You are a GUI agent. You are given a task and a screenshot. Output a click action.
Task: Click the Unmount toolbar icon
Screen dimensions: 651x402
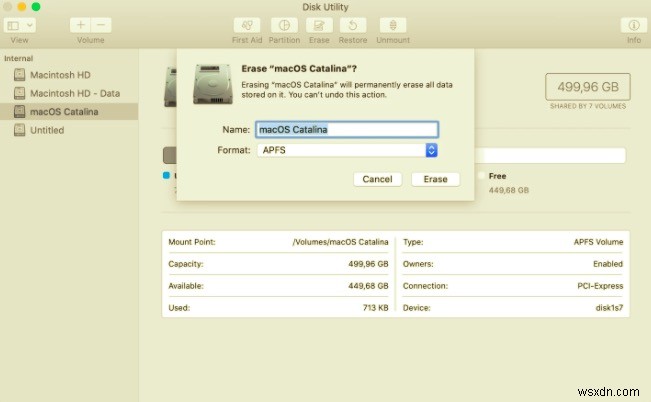click(393, 24)
